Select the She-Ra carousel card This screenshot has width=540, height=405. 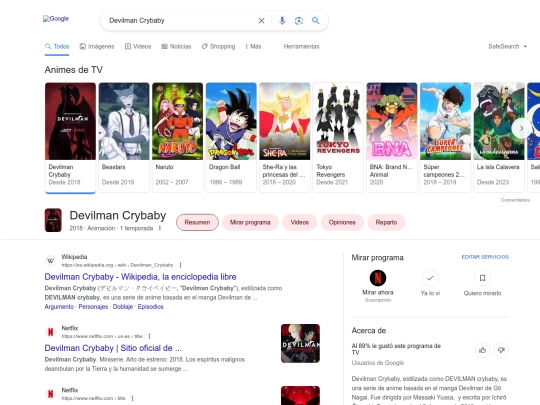point(285,137)
